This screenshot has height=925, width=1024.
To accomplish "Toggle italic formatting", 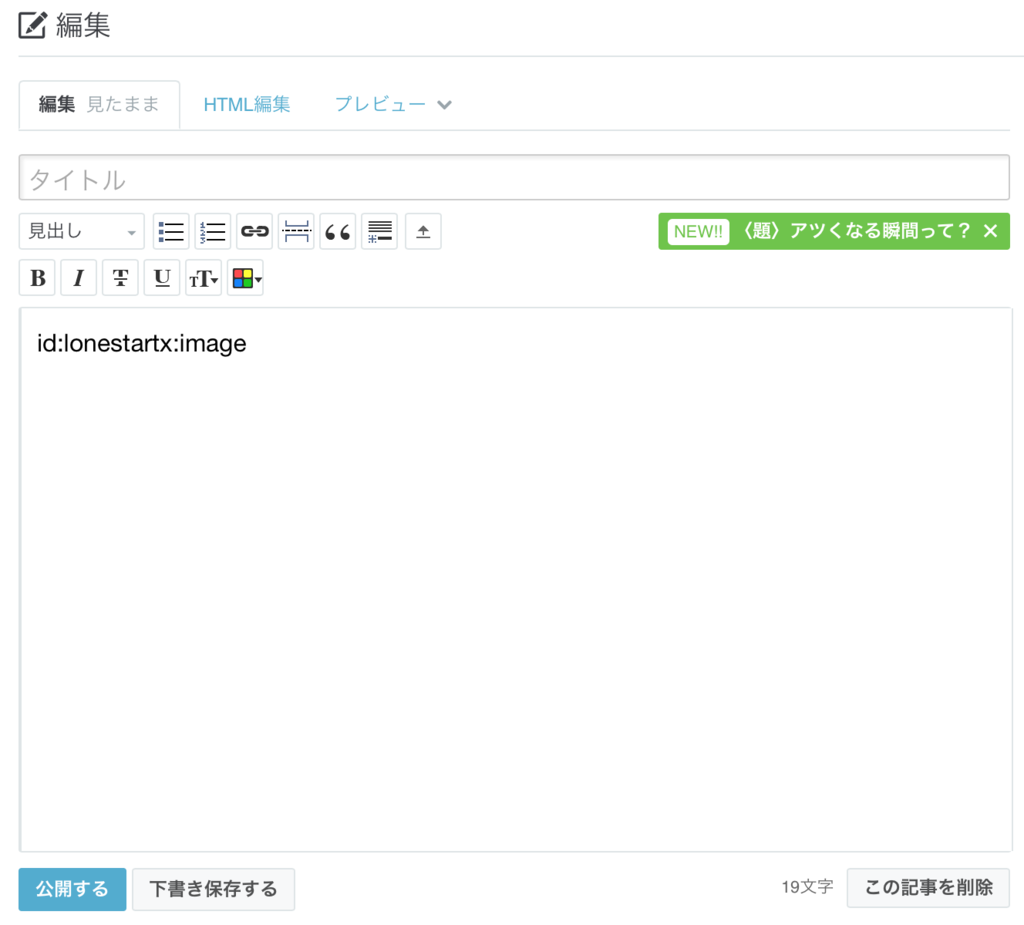I will 78,277.
